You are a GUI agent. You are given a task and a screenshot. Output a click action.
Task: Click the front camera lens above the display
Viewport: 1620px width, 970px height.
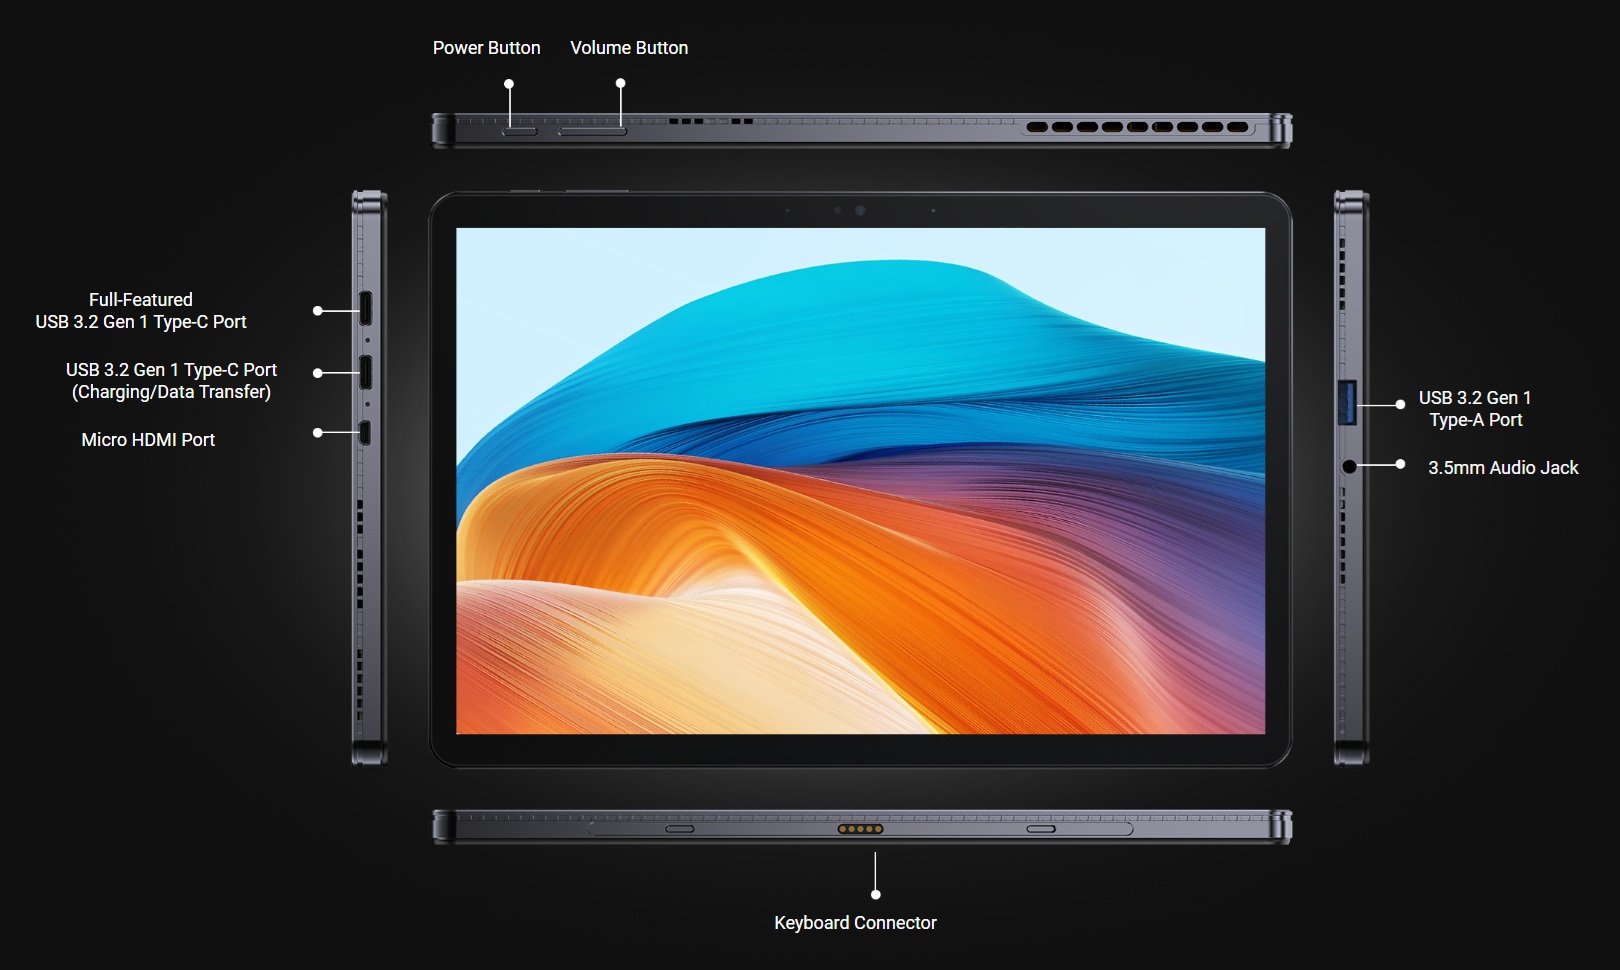click(860, 210)
